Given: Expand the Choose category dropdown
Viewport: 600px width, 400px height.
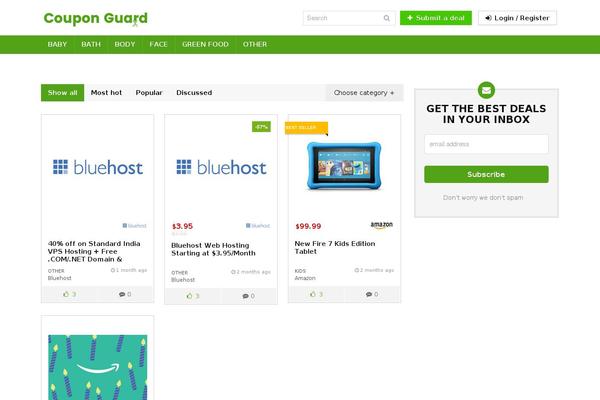Looking at the screenshot, I should [364, 93].
